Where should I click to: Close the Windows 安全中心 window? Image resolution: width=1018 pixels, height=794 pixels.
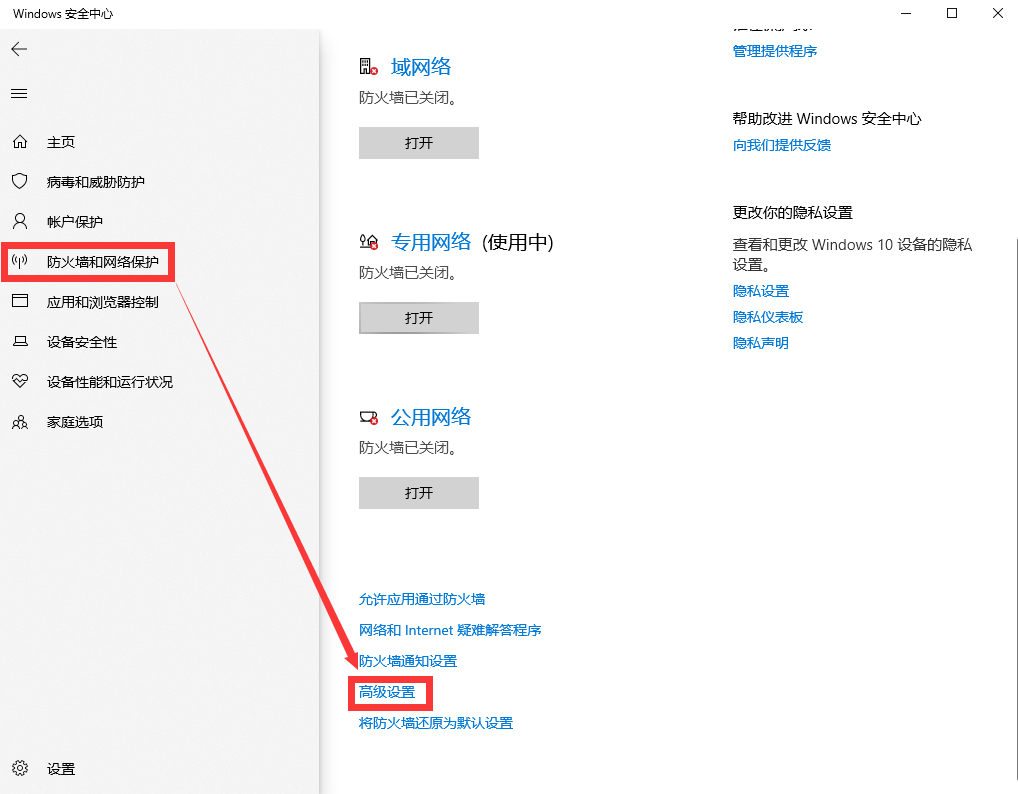click(998, 13)
